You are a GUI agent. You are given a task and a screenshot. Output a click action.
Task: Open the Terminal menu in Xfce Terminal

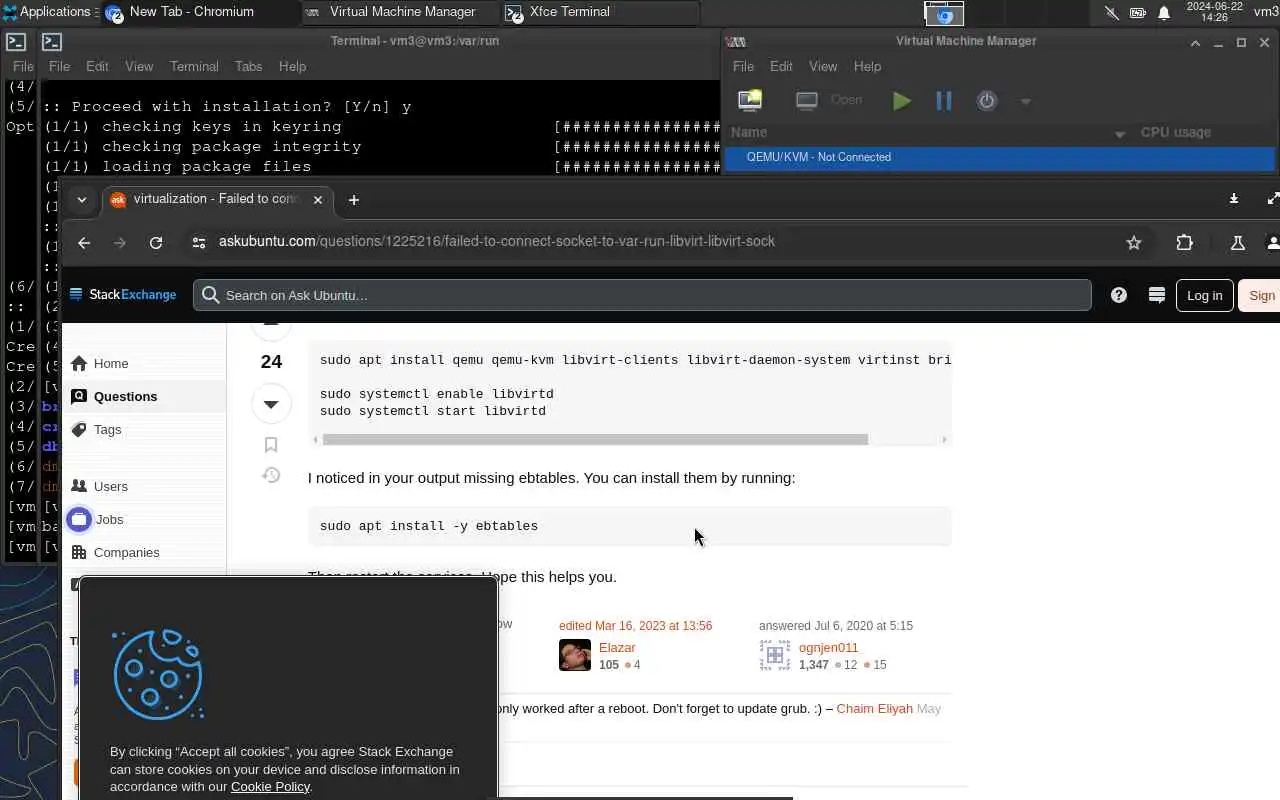click(194, 66)
